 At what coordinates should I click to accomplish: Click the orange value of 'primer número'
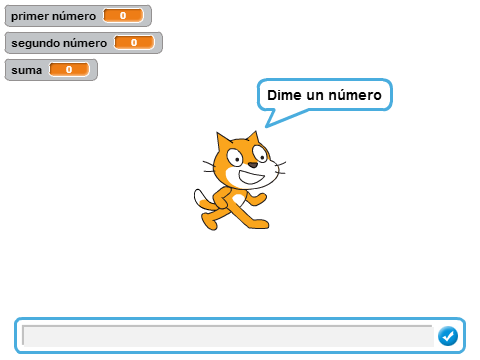click(x=123, y=15)
